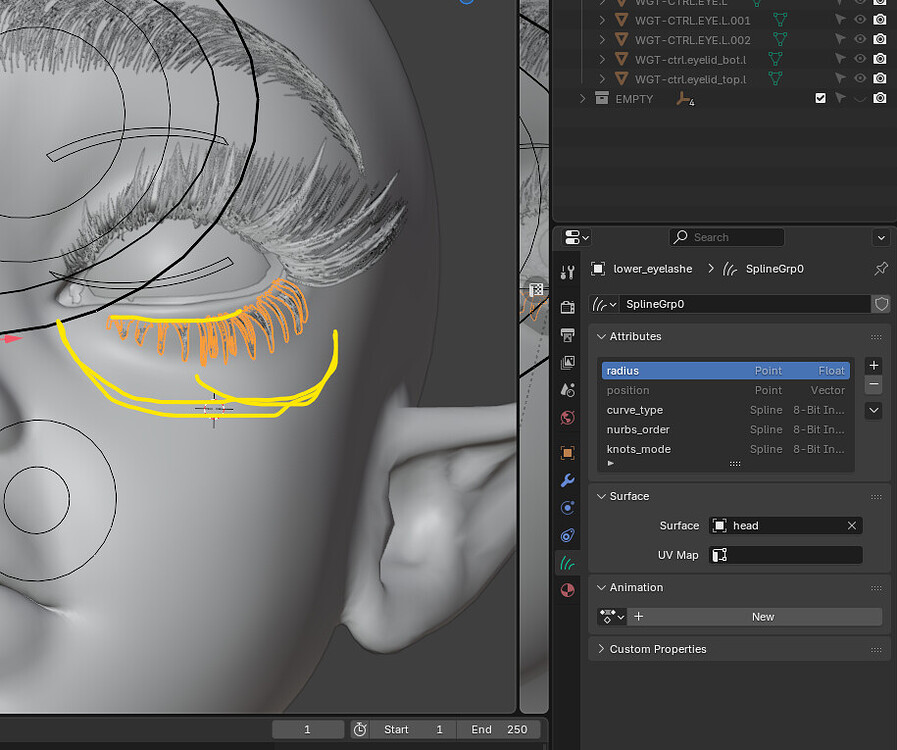
Task: Click the orange object icon of WGT-CTRL.EYE.L.001
Action: 621,20
